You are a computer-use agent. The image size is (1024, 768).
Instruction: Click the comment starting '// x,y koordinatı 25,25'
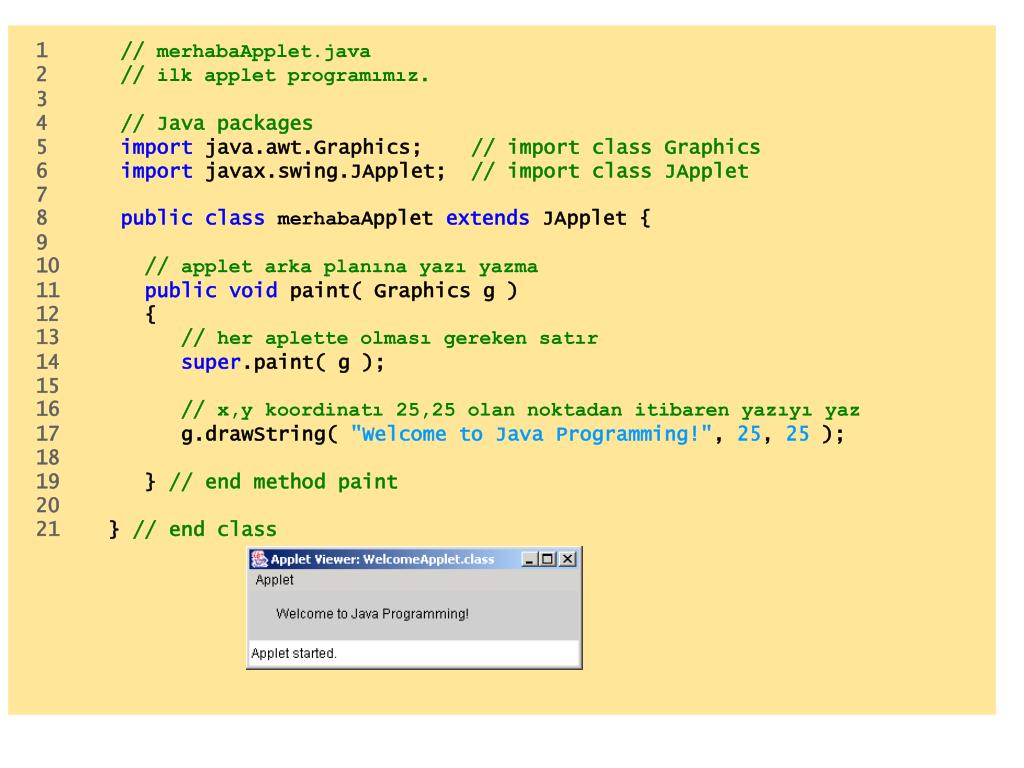pyautogui.click(x=520, y=410)
